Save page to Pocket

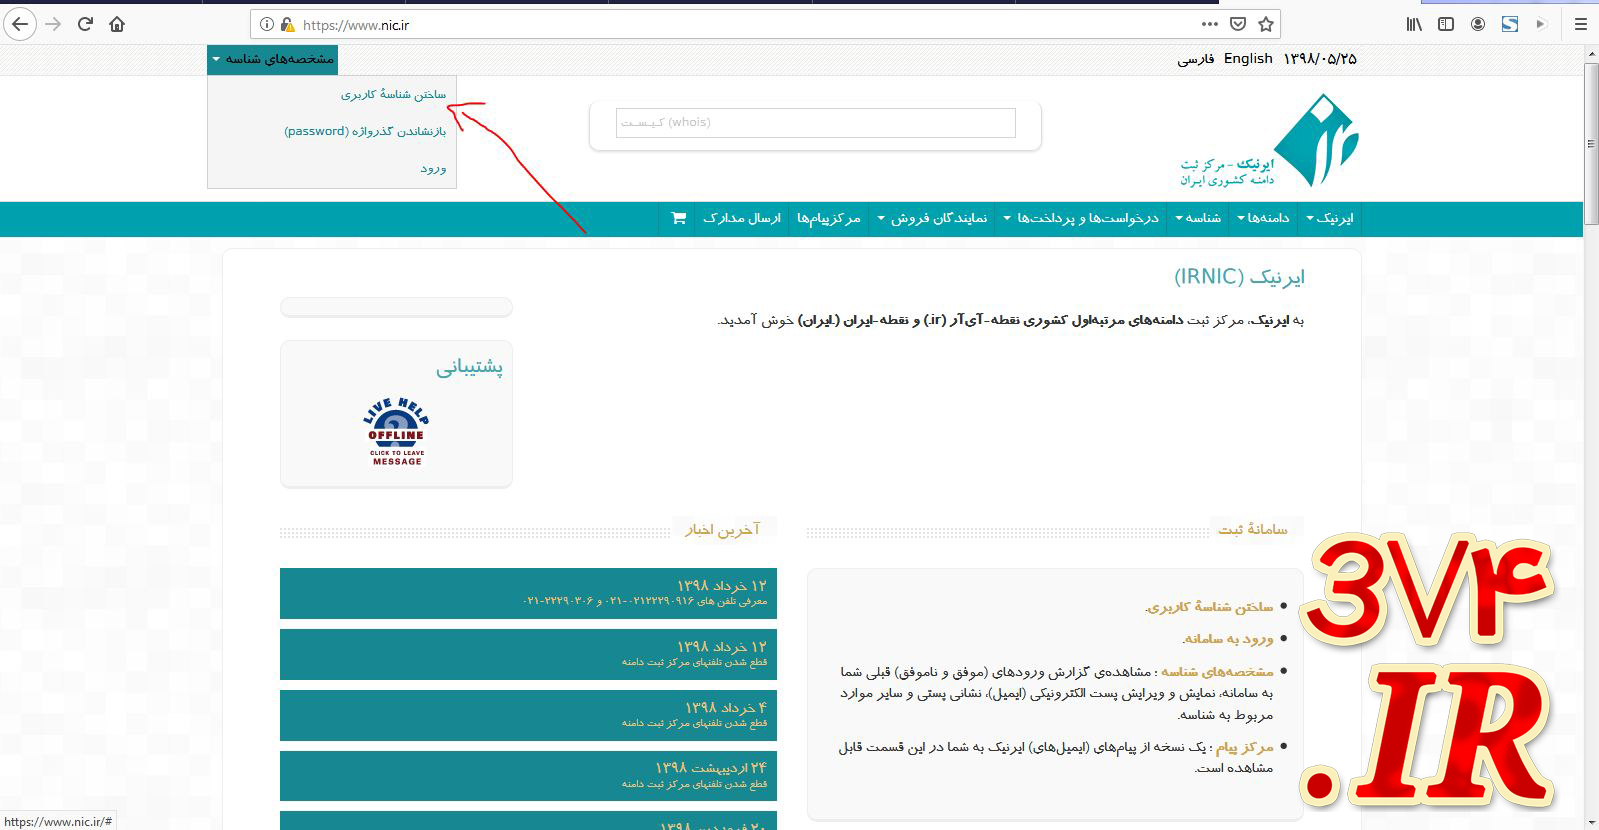[1238, 24]
